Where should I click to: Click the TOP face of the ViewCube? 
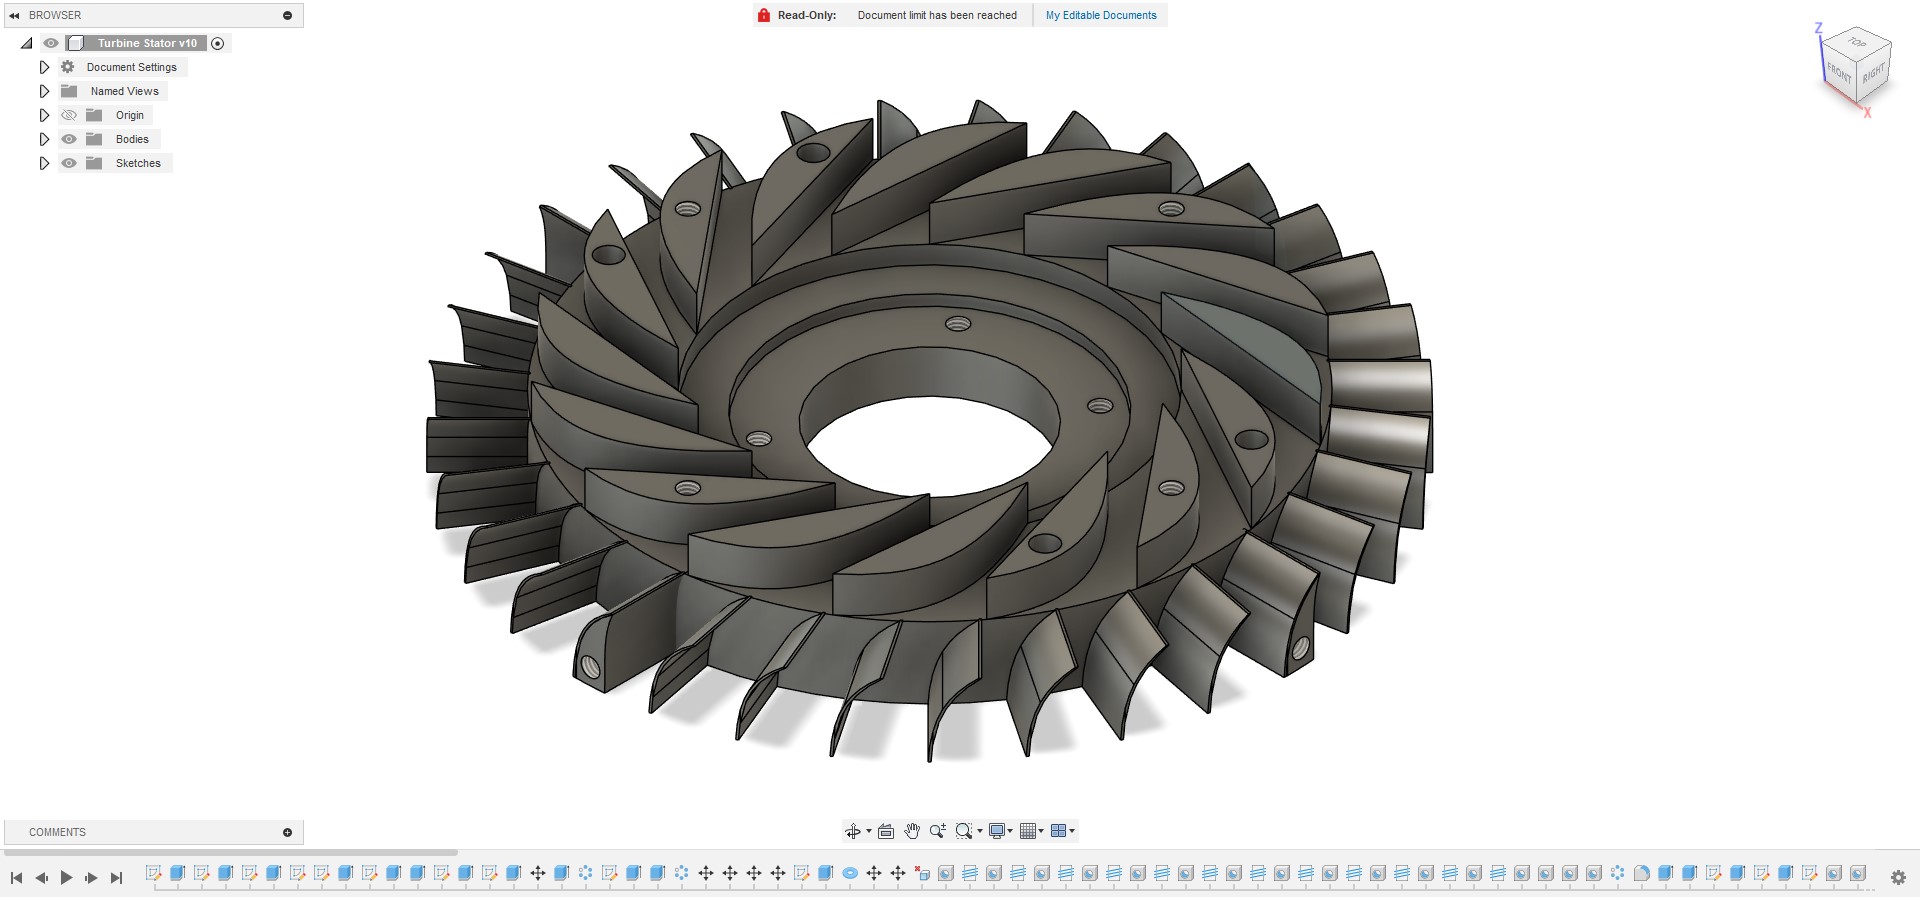1857,42
